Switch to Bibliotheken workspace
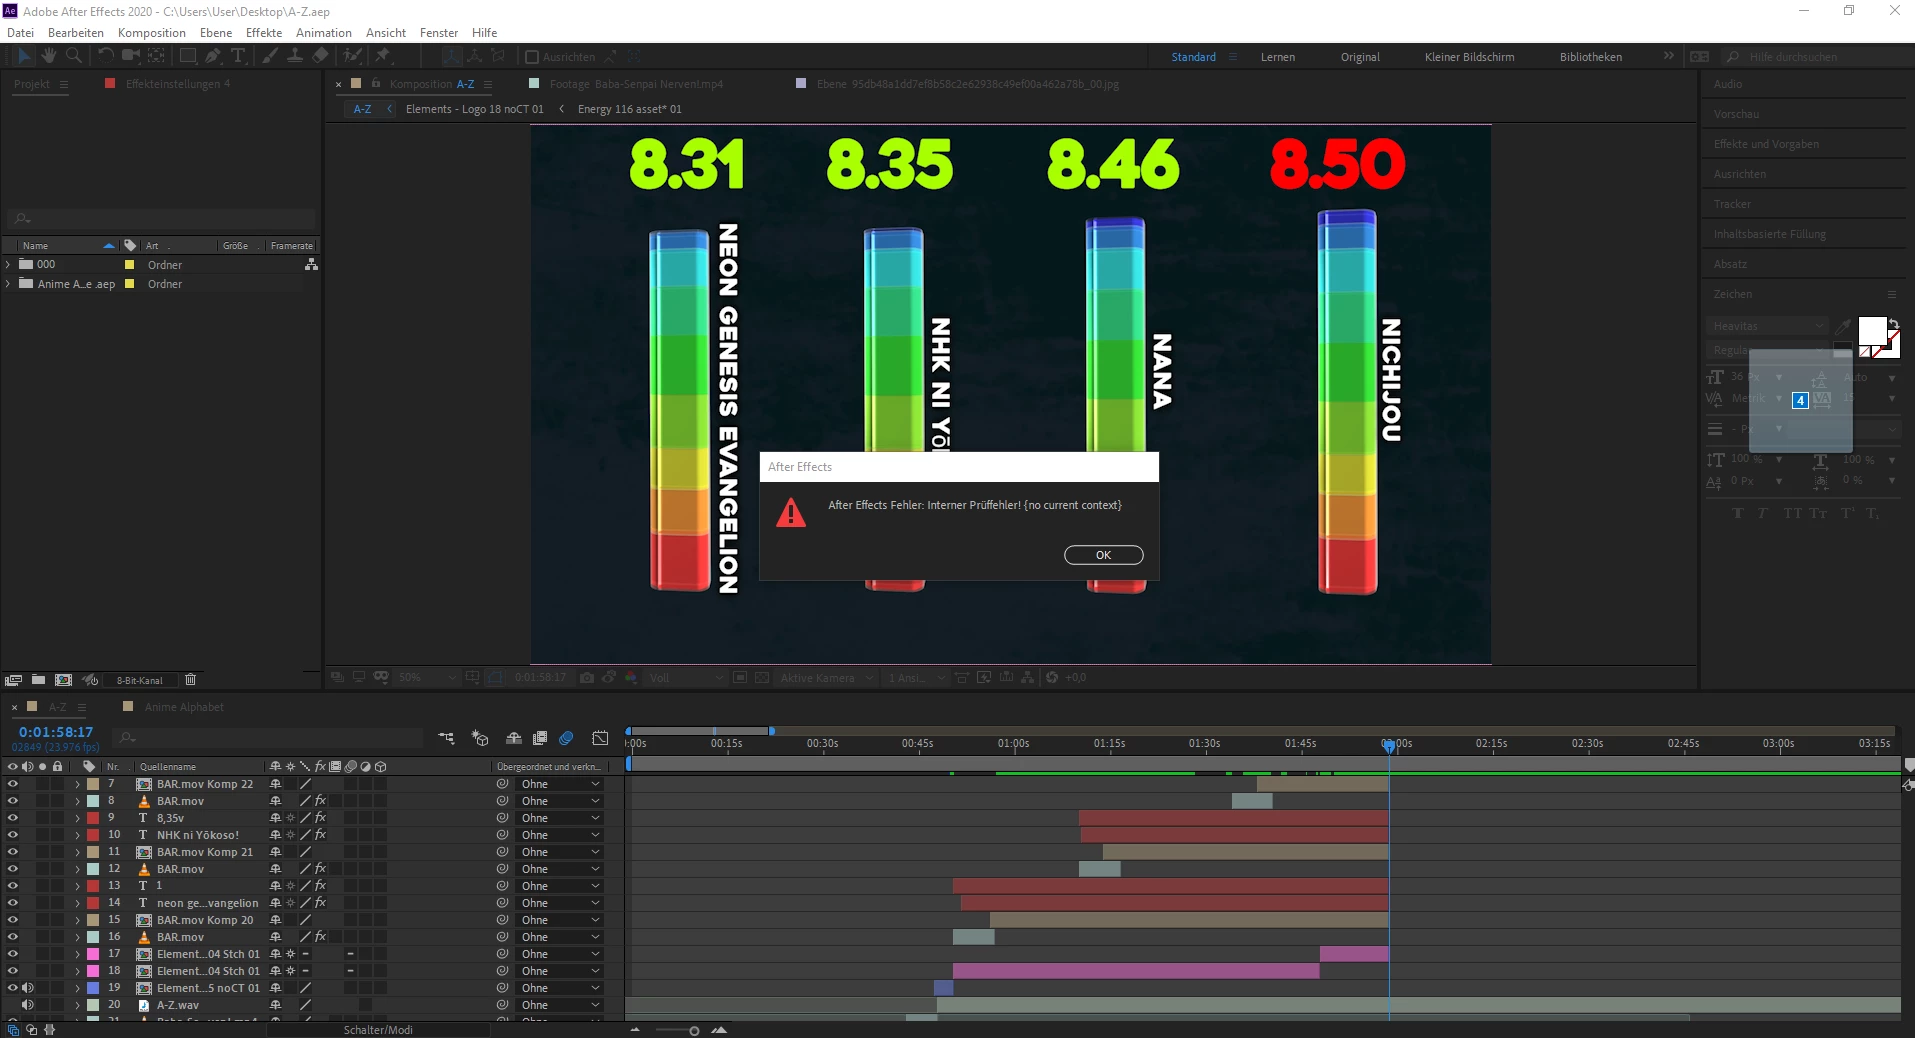The height and width of the screenshot is (1038, 1915). [1590, 57]
